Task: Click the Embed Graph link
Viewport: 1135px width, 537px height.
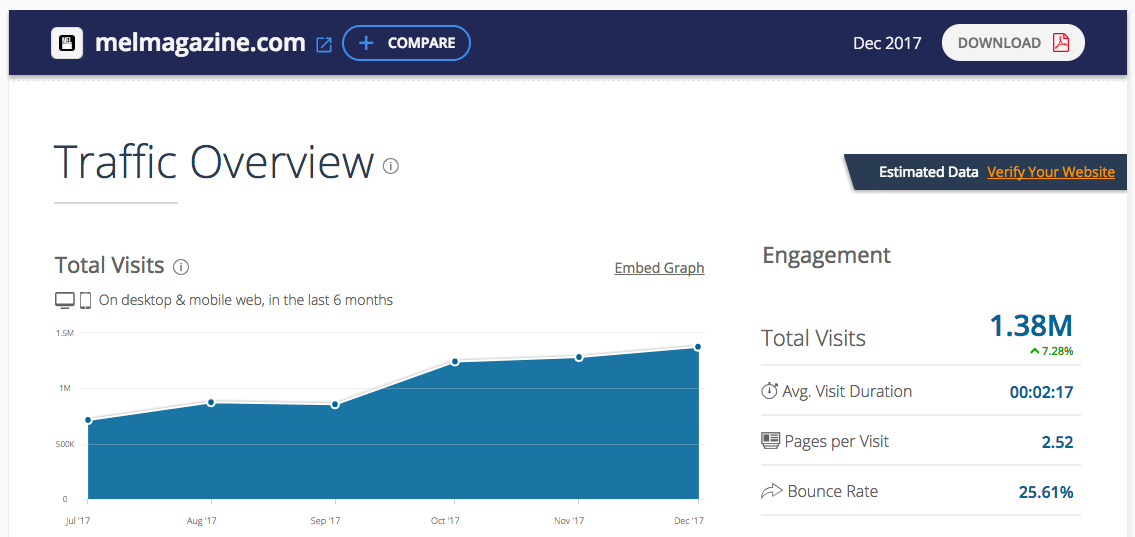Action: 659,268
